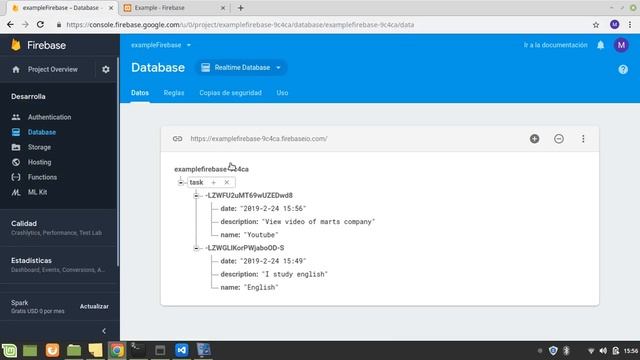Collapse the sidebar with chevron arrow
Image resolution: width=640 pixels, height=360 pixels.
coord(104,331)
